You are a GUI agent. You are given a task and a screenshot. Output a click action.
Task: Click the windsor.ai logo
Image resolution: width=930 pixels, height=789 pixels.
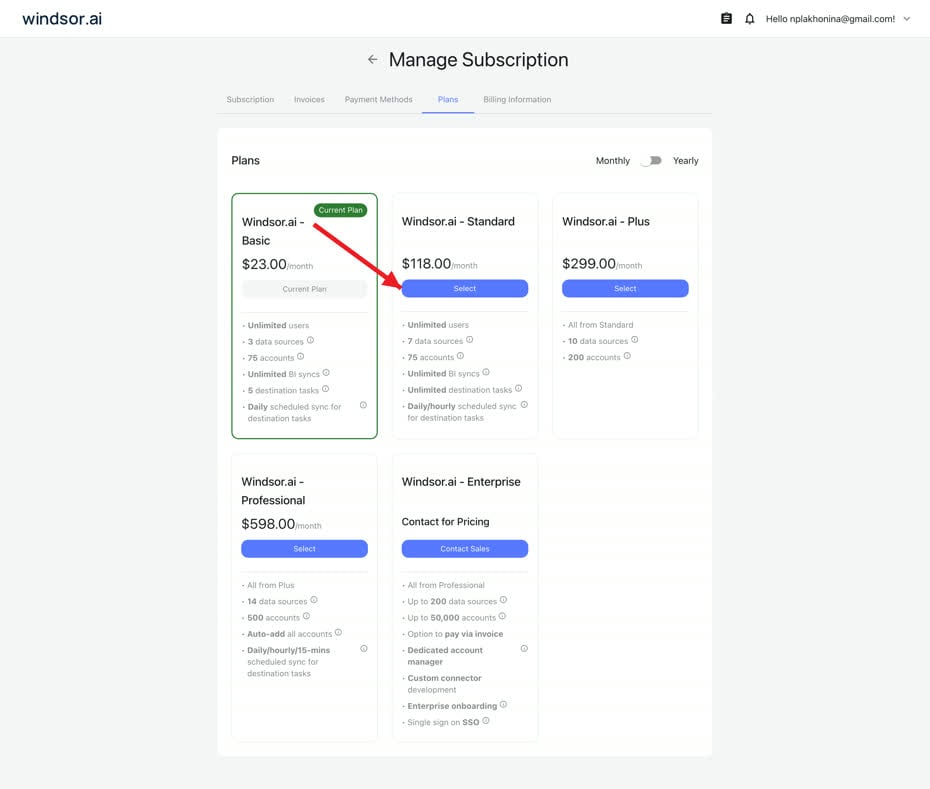(62, 18)
